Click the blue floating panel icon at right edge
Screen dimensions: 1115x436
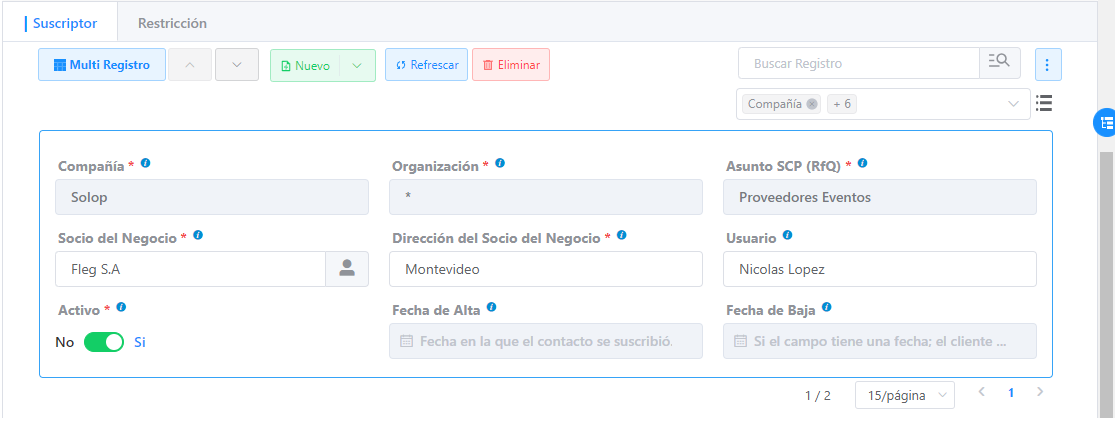pos(1105,122)
